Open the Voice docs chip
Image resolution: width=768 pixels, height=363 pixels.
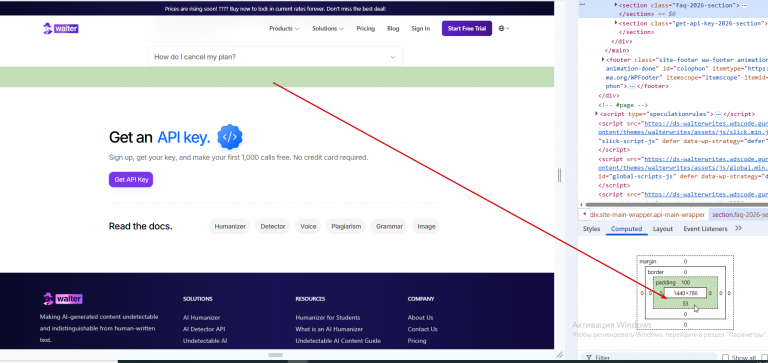308,226
